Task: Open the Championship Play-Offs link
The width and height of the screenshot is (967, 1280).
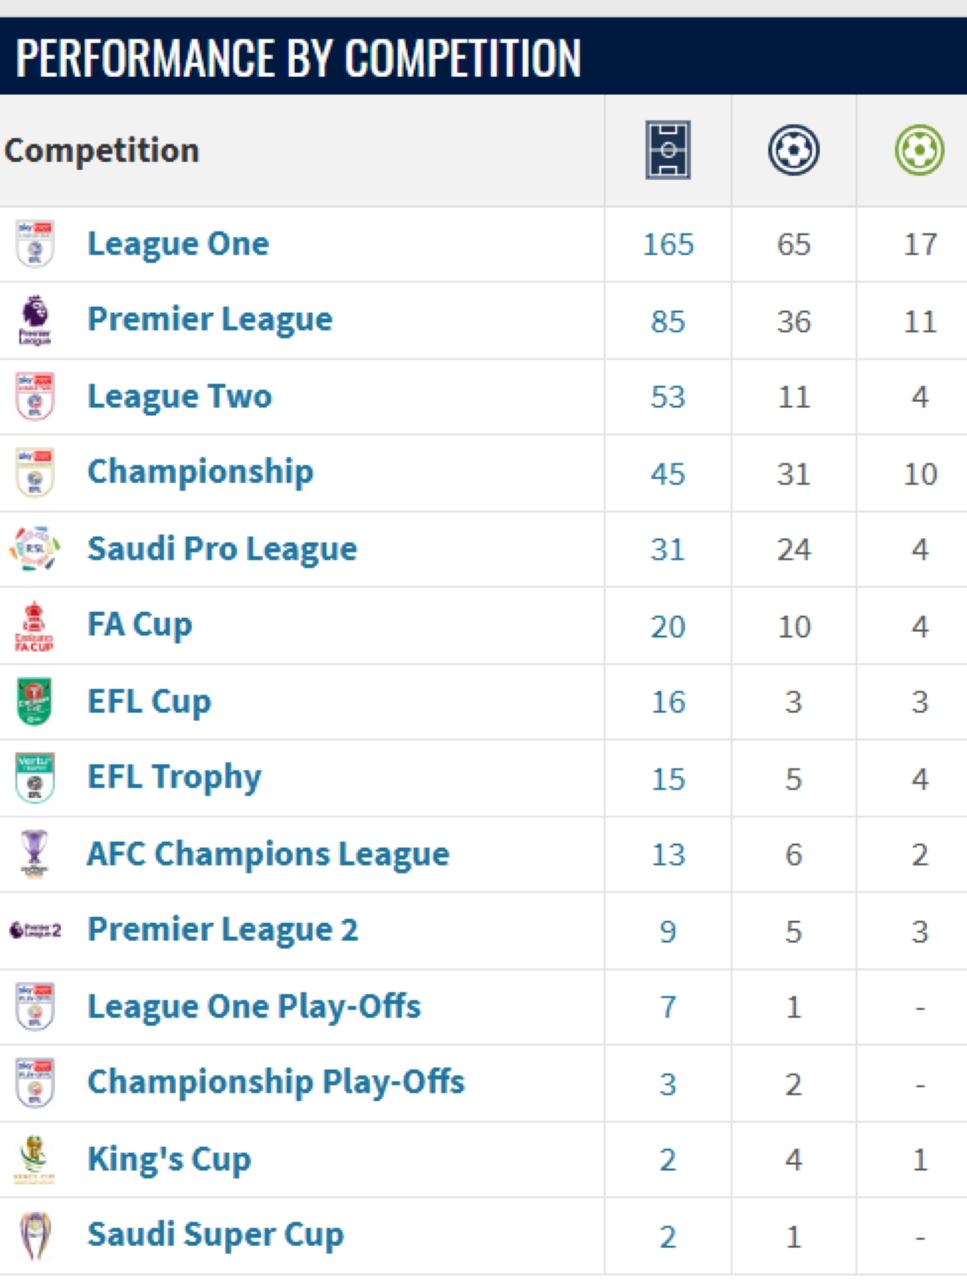Action: [x=276, y=1083]
